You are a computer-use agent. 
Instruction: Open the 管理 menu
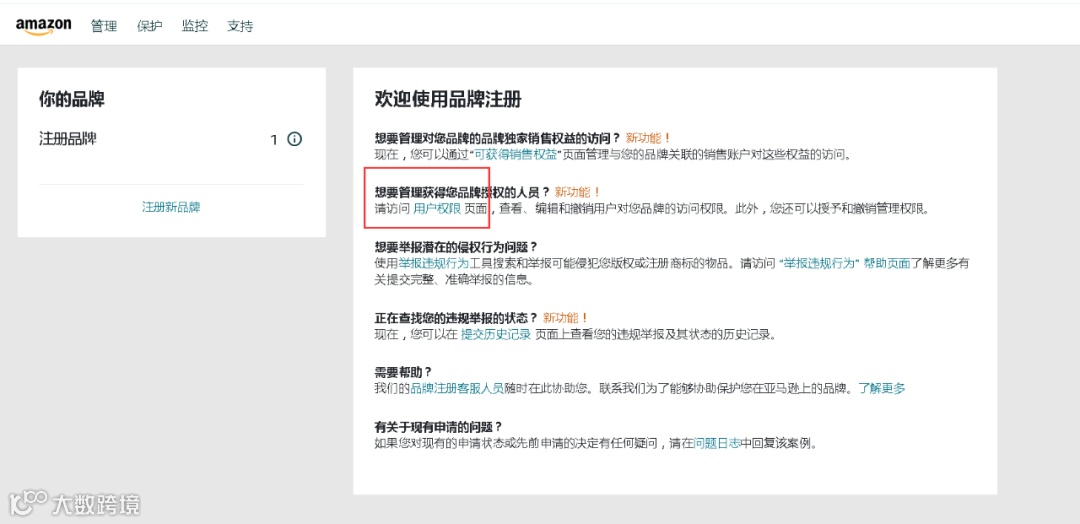(x=104, y=27)
